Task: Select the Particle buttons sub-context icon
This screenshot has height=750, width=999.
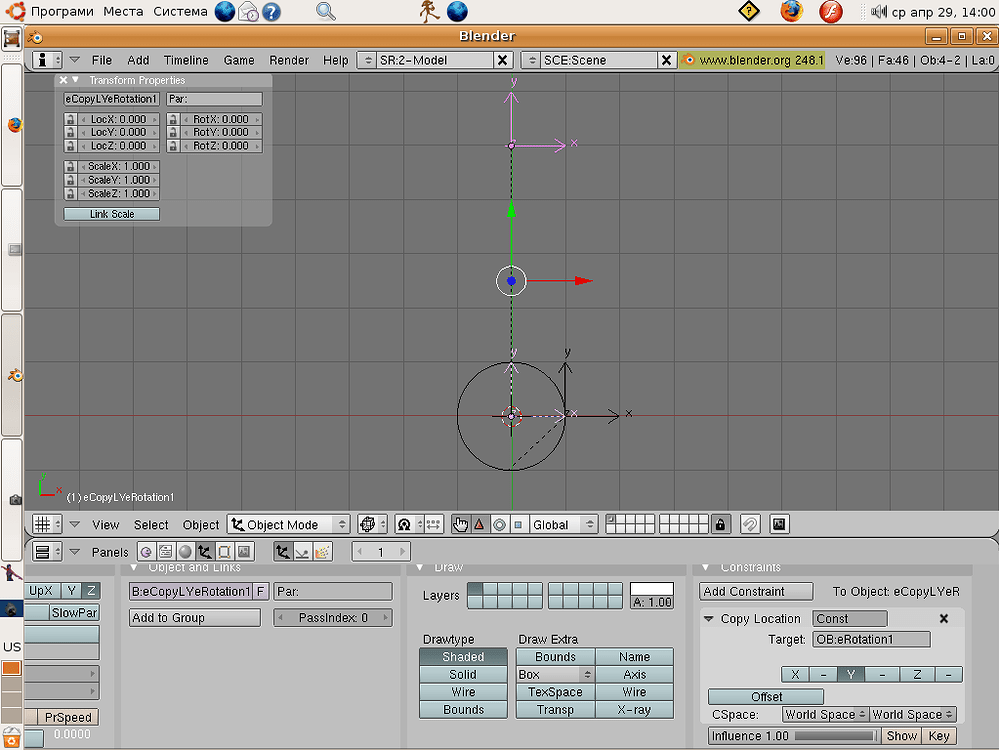Action: click(x=322, y=552)
